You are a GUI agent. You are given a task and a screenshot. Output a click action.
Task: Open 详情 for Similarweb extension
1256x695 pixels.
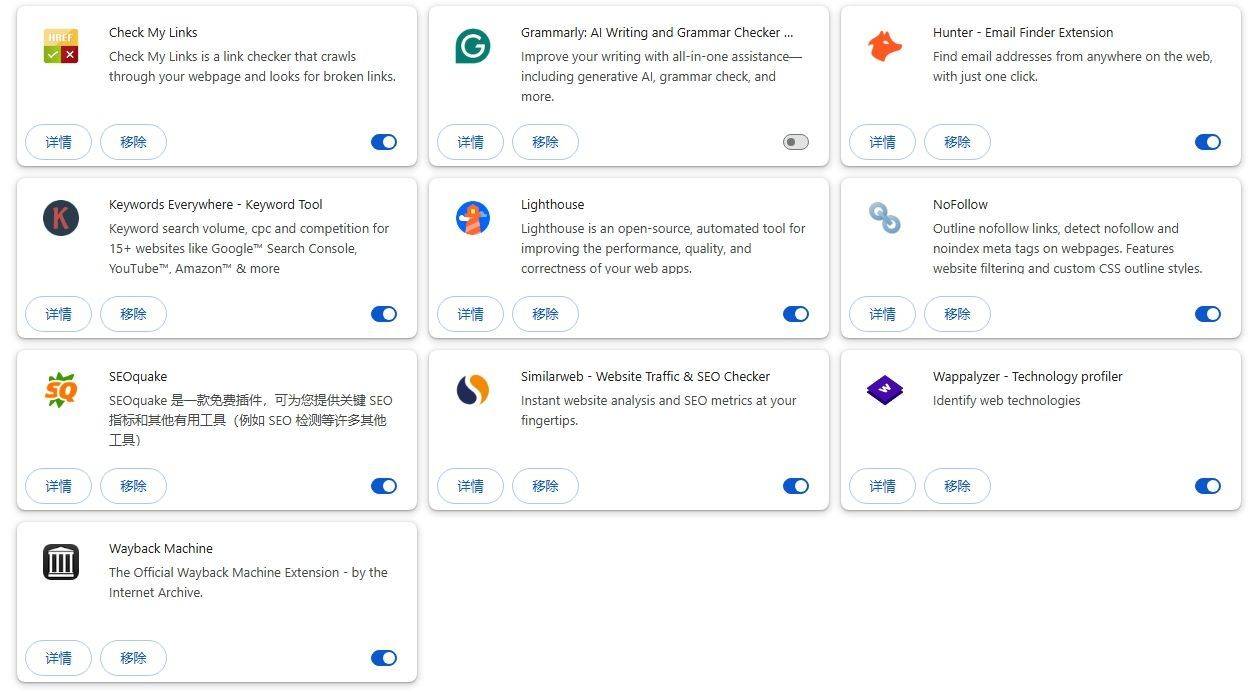click(x=470, y=486)
